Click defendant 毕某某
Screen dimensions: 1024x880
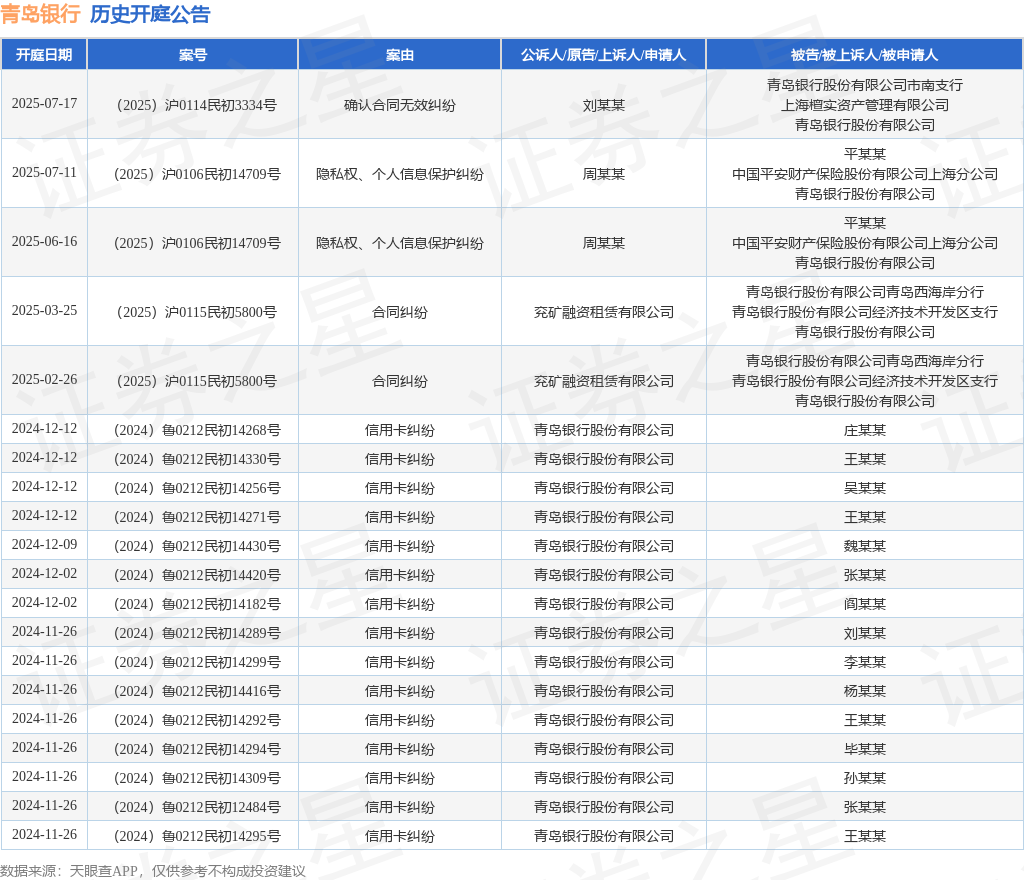click(x=865, y=749)
